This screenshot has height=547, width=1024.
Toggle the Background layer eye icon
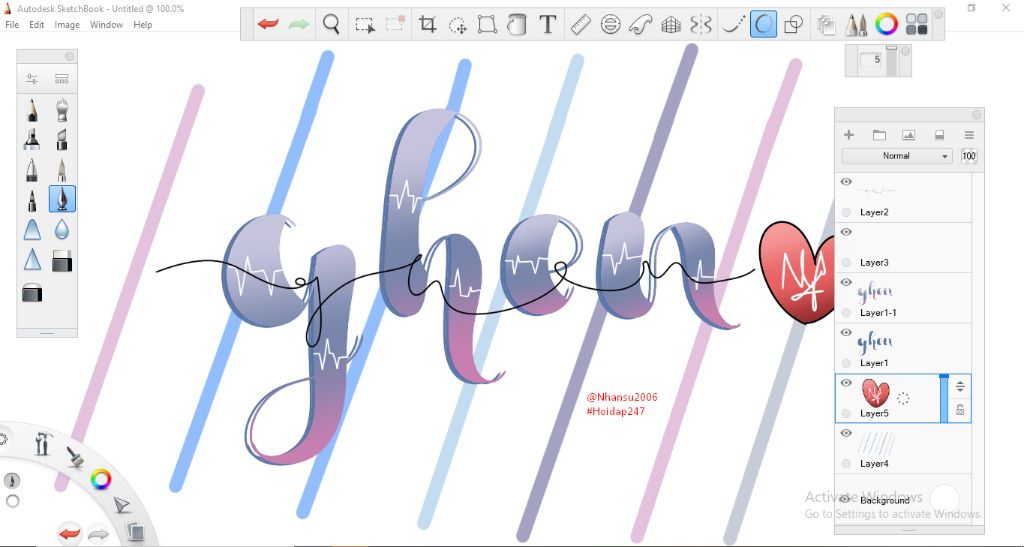pyautogui.click(x=846, y=499)
